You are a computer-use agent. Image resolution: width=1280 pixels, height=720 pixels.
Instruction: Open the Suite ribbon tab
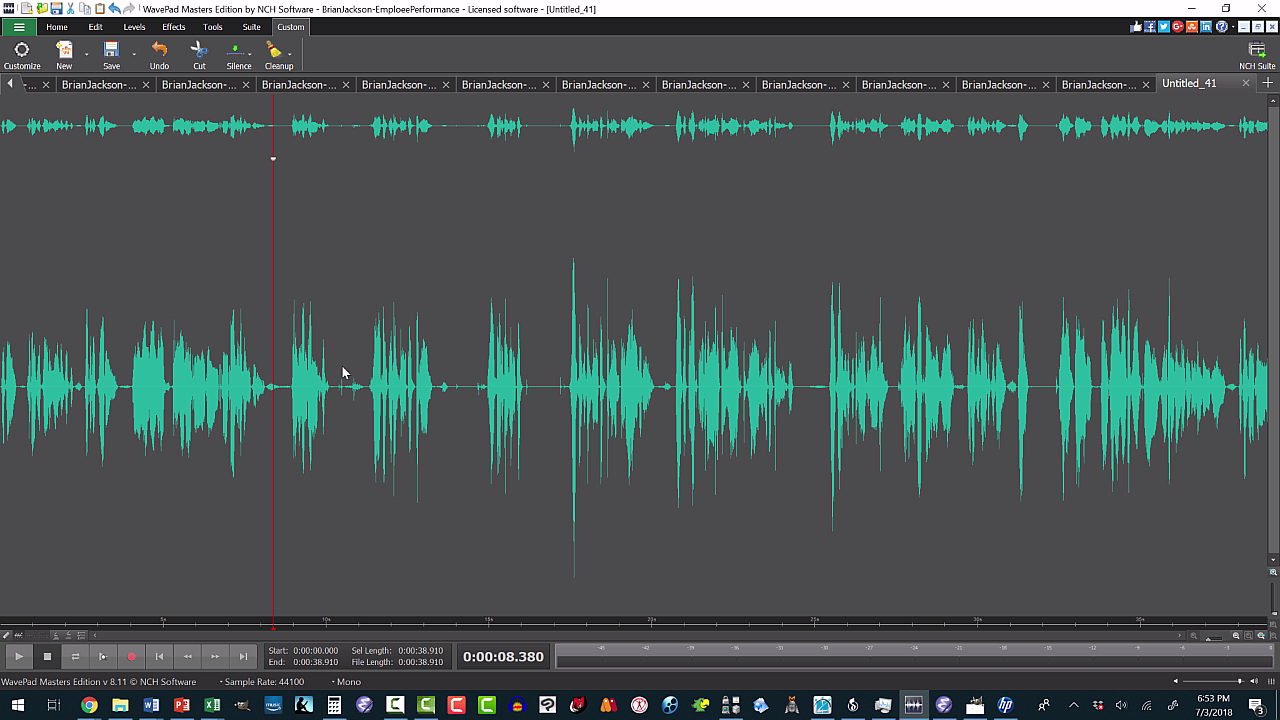pos(251,27)
